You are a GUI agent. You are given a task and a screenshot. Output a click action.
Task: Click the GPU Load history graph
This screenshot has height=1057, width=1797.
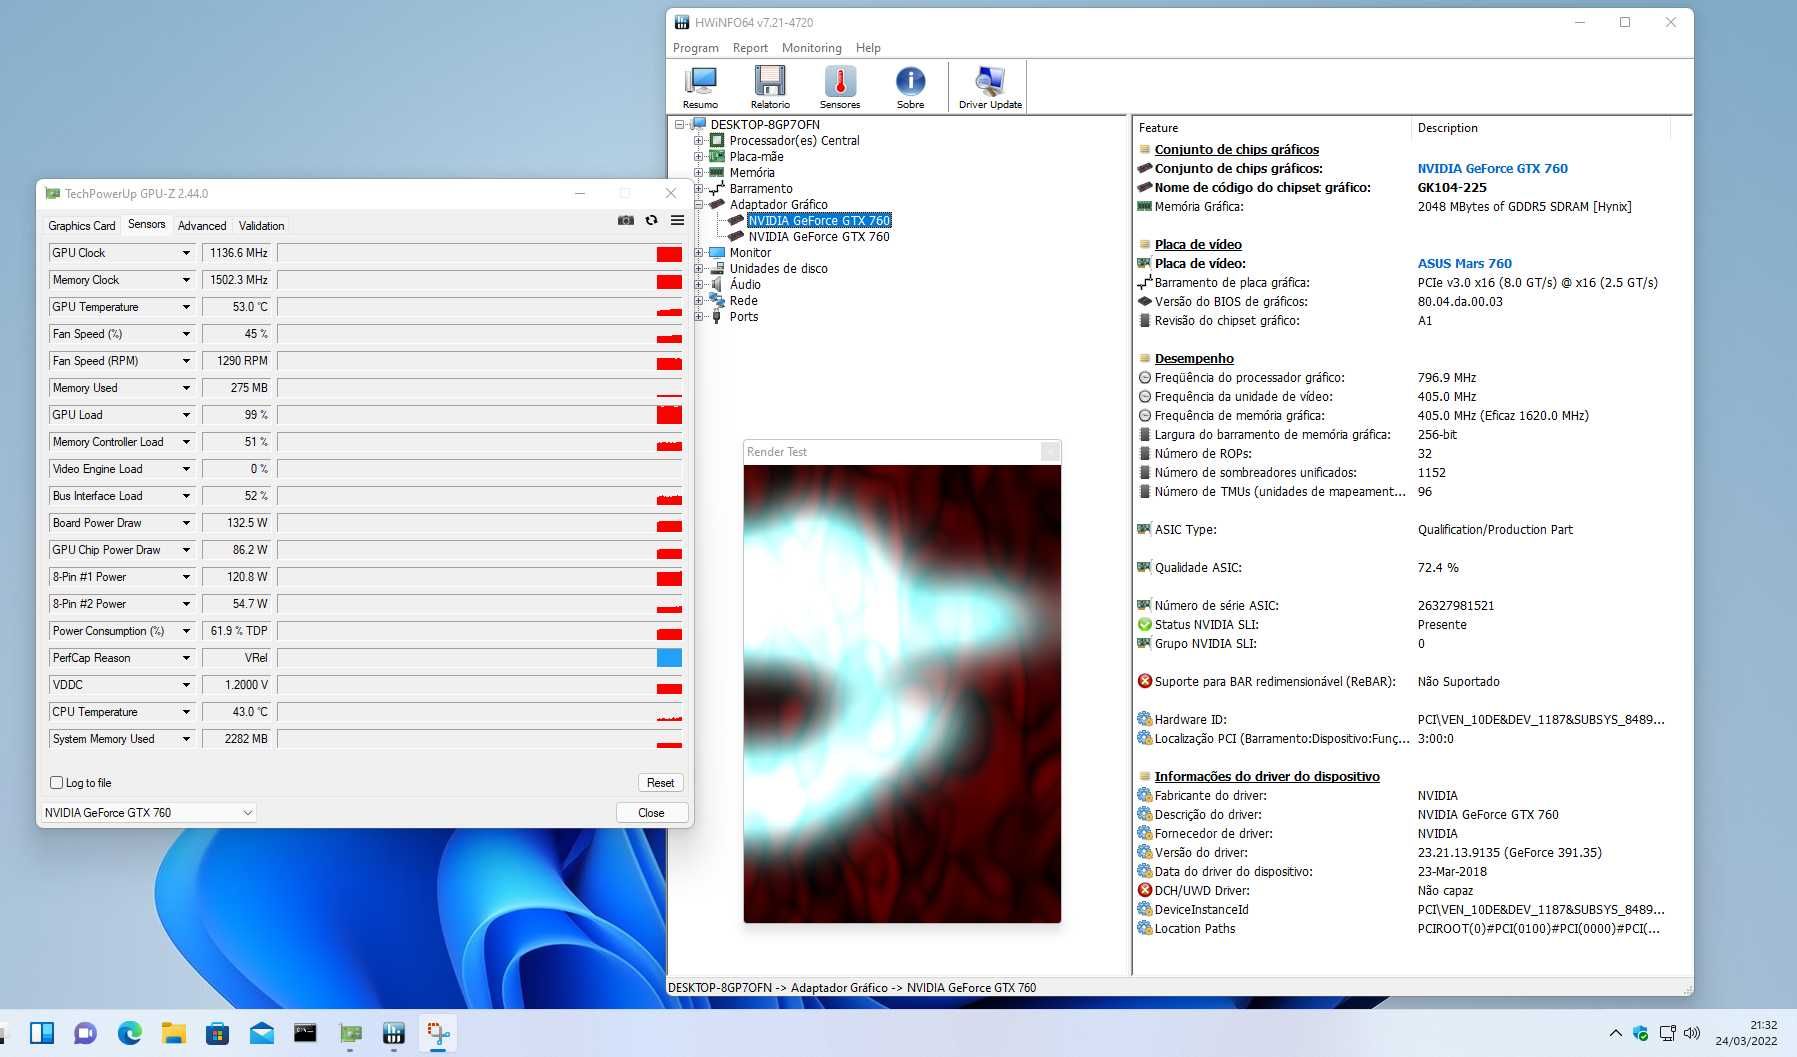click(480, 415)
